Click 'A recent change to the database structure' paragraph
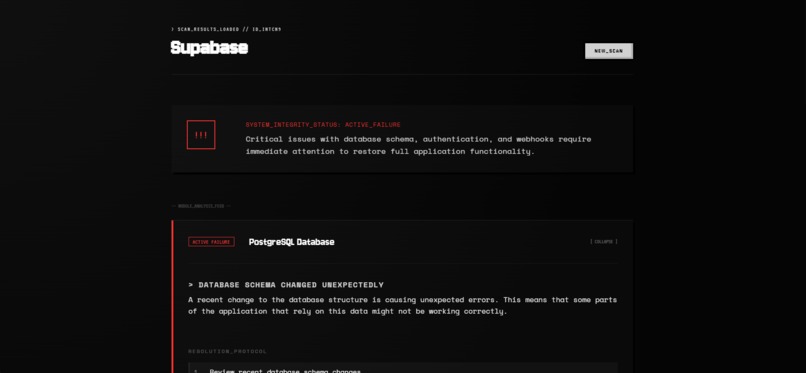Screen dimensions: 806x373 coord(402,305)
